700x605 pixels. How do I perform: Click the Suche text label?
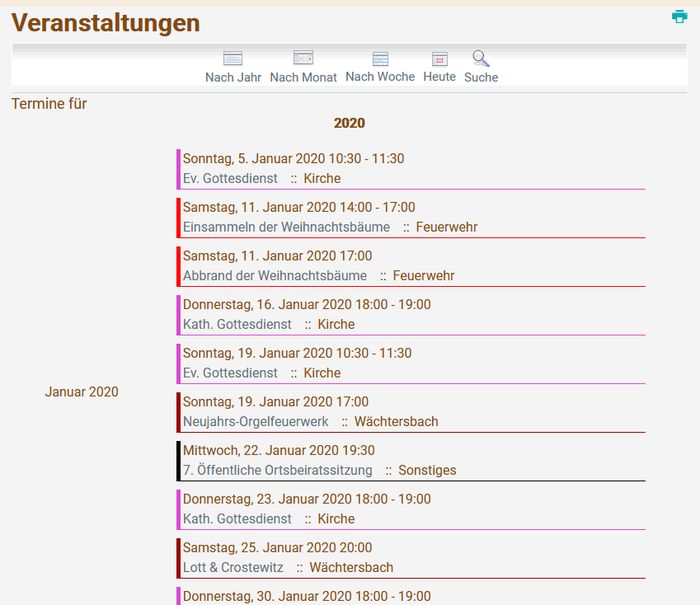pyautogui.click(x=481, y=78)
